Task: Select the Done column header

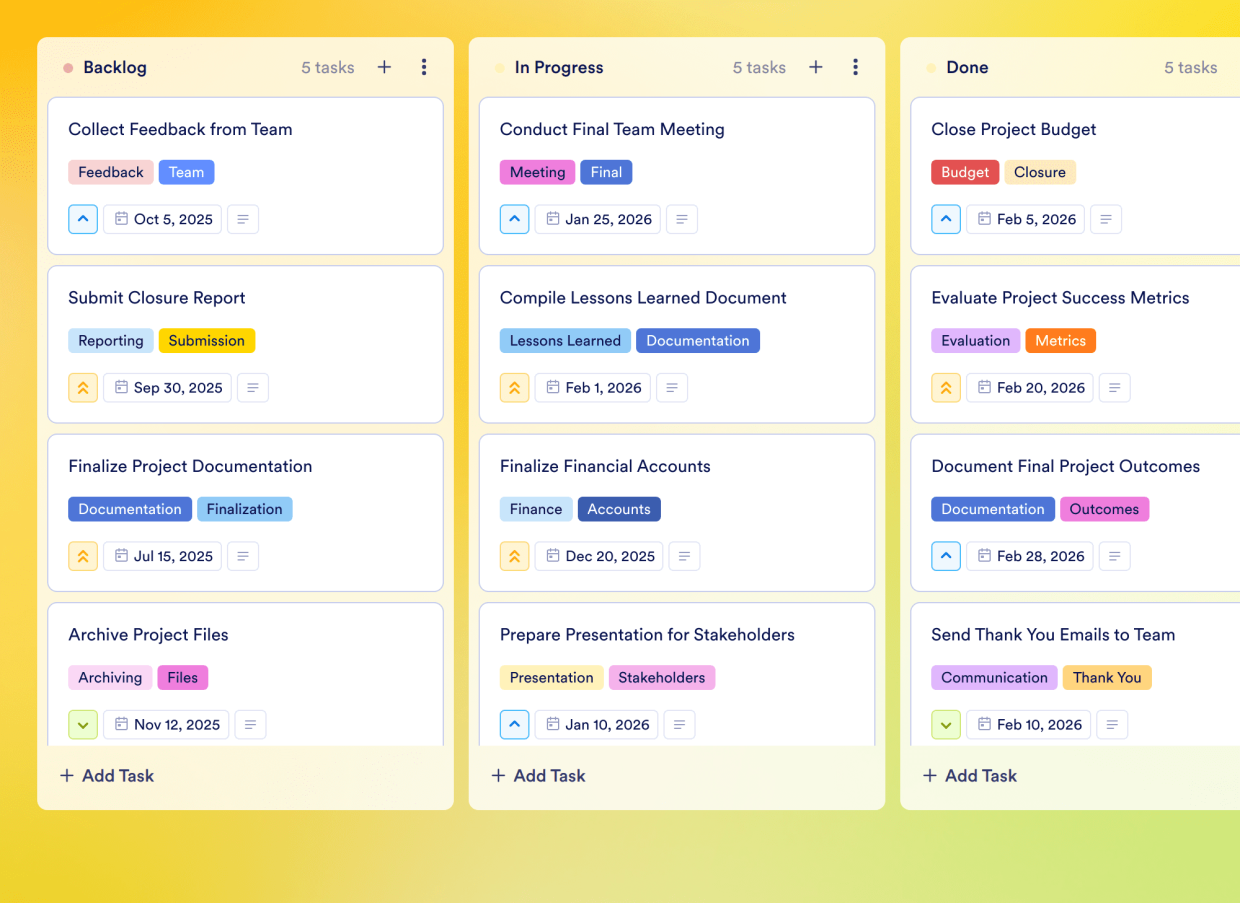Action: [x=967, y=67]
